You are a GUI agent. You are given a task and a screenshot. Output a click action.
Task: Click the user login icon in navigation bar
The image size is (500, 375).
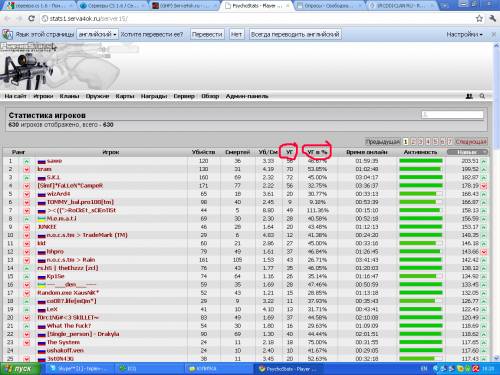(x=469, y=96)
